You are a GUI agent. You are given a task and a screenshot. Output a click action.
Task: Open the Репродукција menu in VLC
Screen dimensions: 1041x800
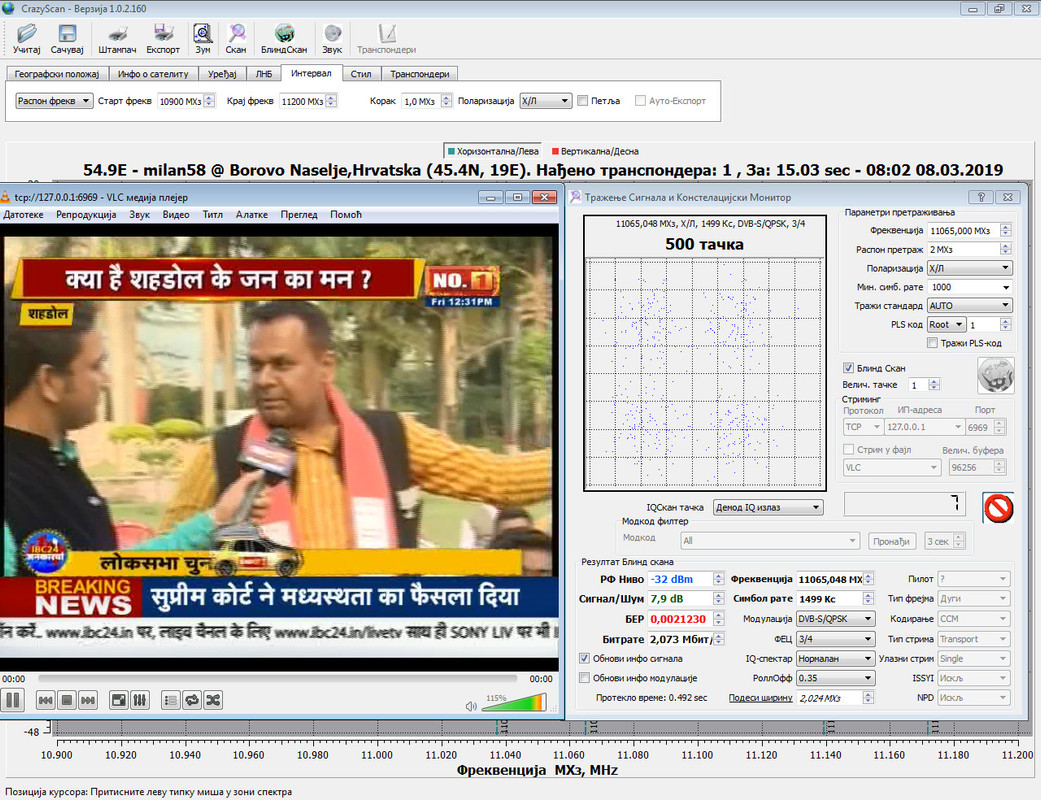pos(86,214)
